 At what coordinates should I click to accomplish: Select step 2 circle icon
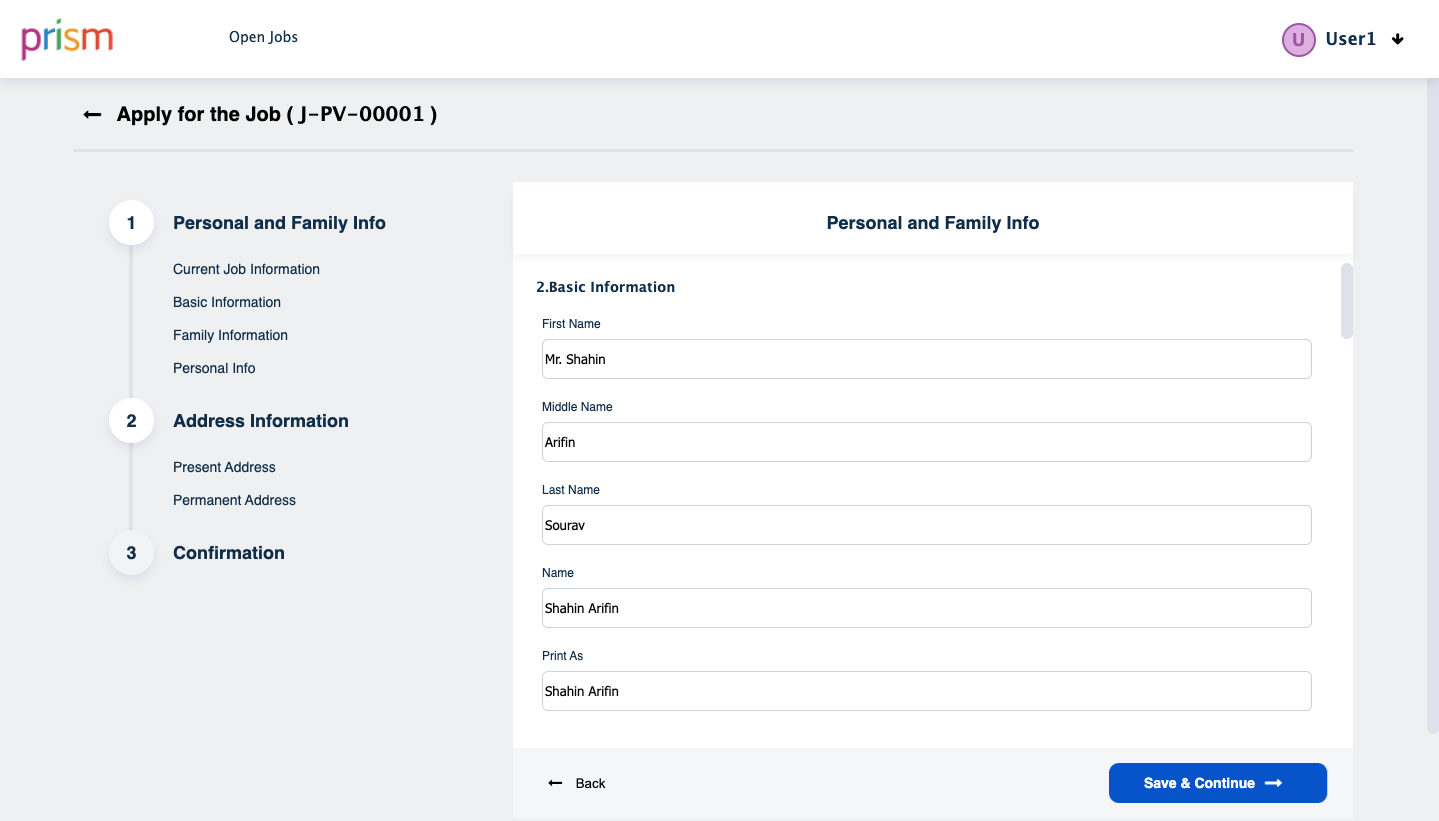pos(131,421)
